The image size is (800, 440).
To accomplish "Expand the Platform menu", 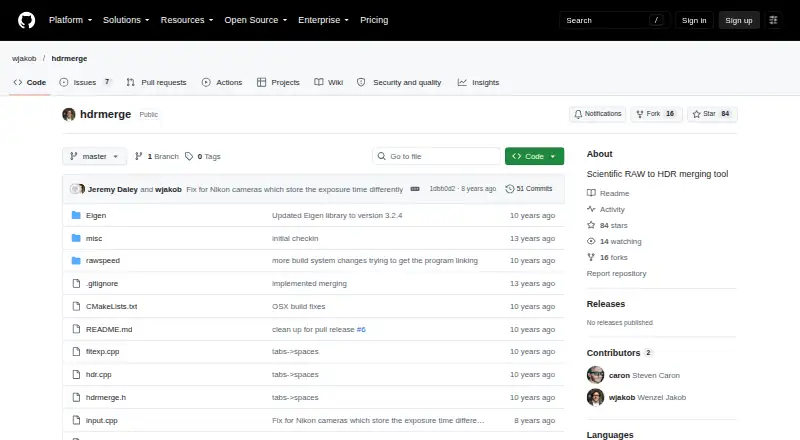I will point(70,20).
